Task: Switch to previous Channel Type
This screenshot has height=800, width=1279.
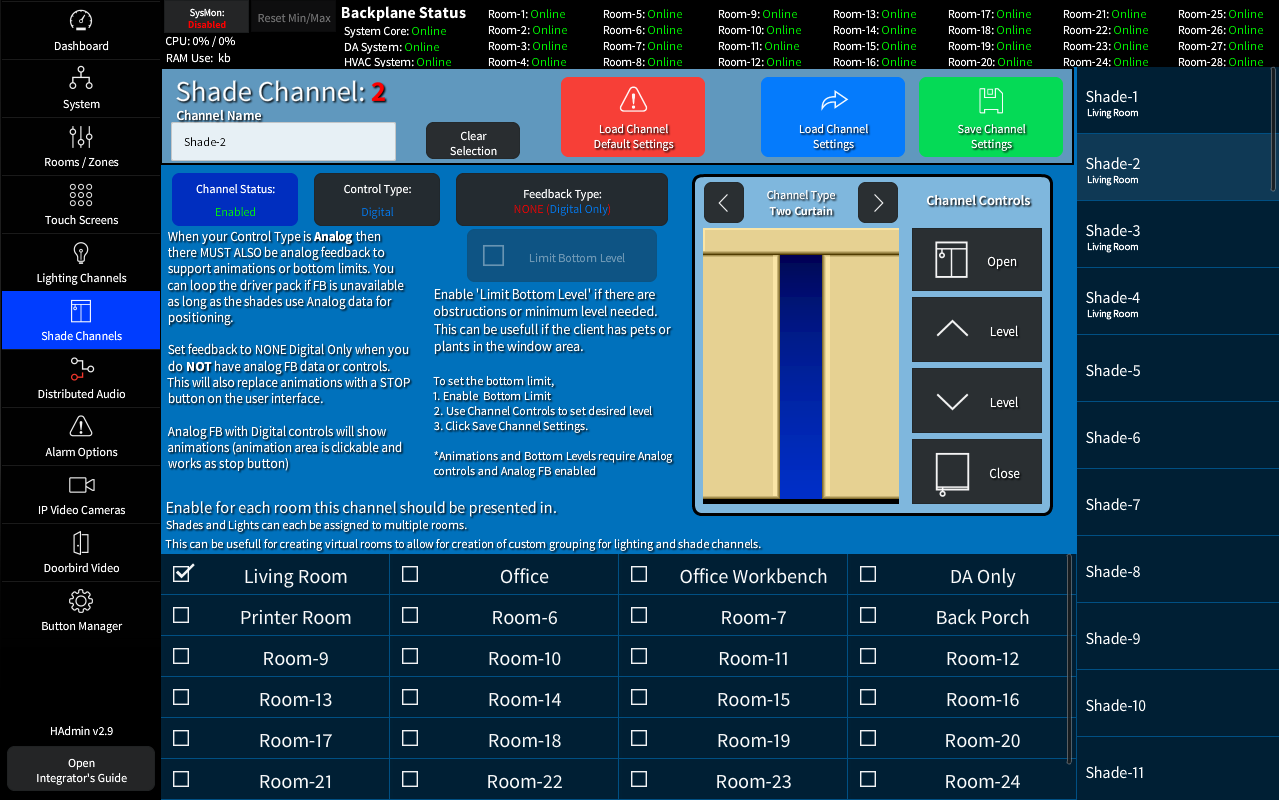Action: [723, 203]
